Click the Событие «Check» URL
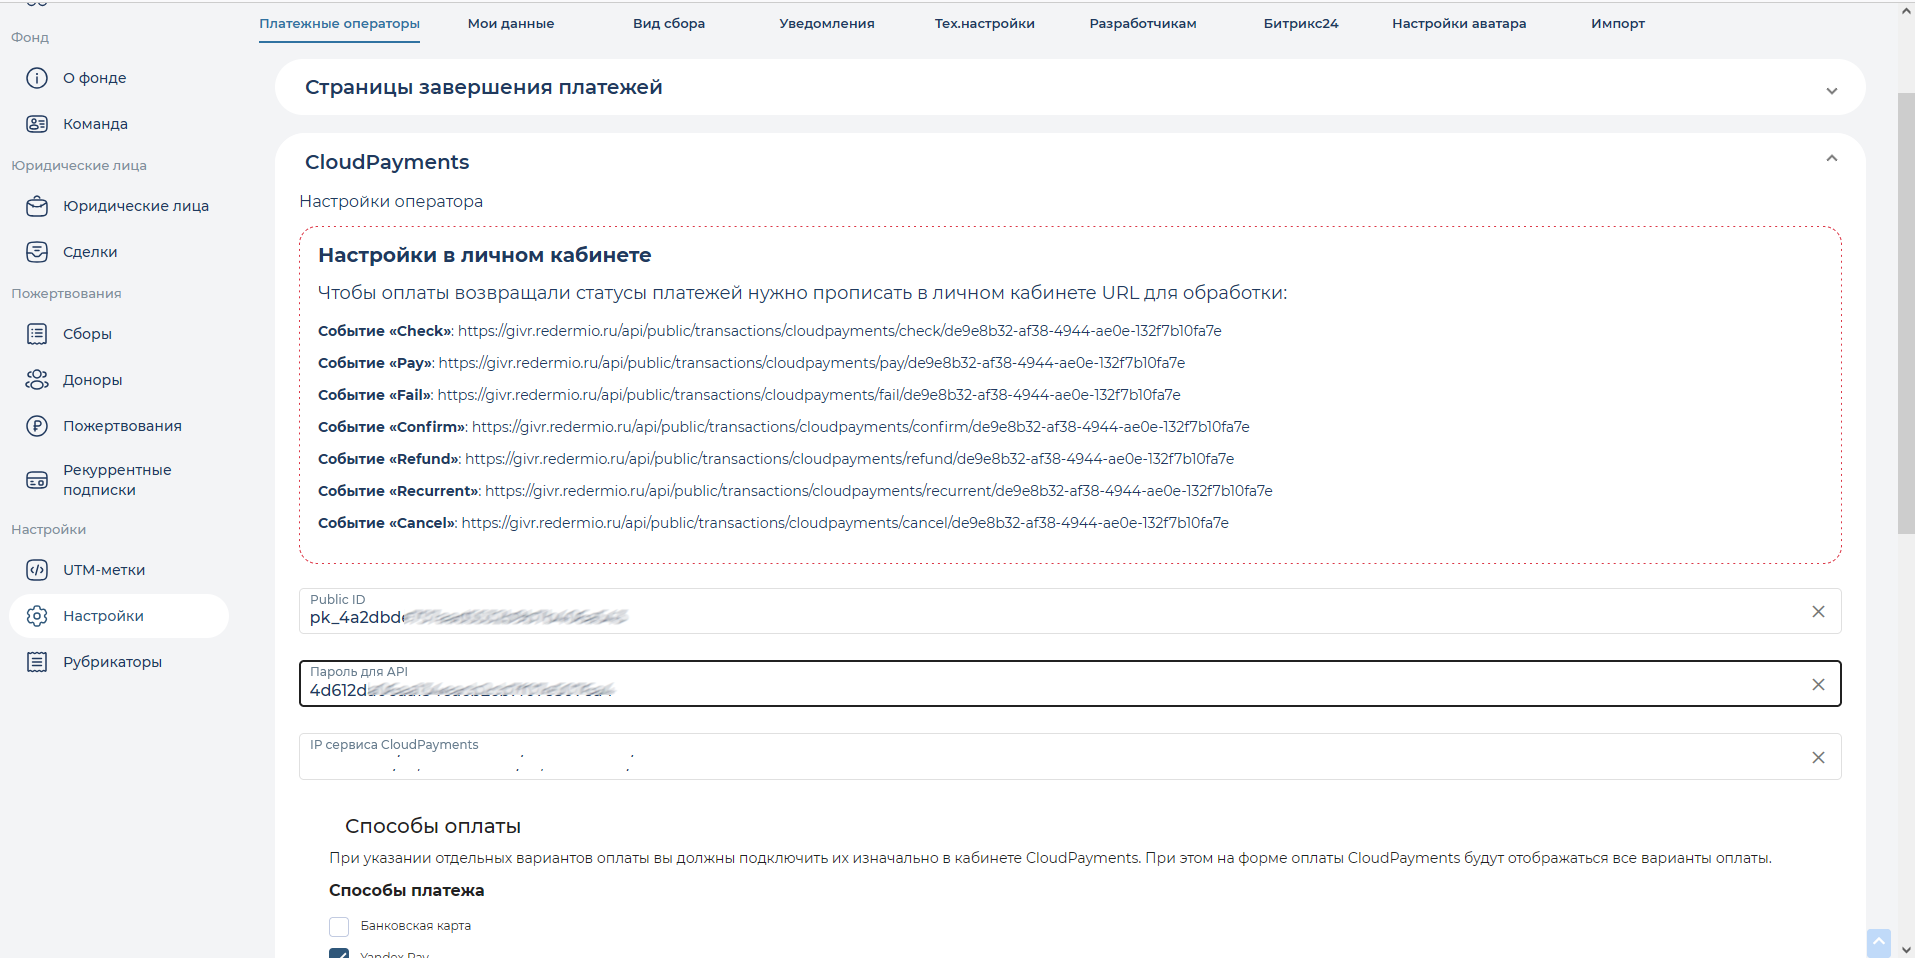 840,331
